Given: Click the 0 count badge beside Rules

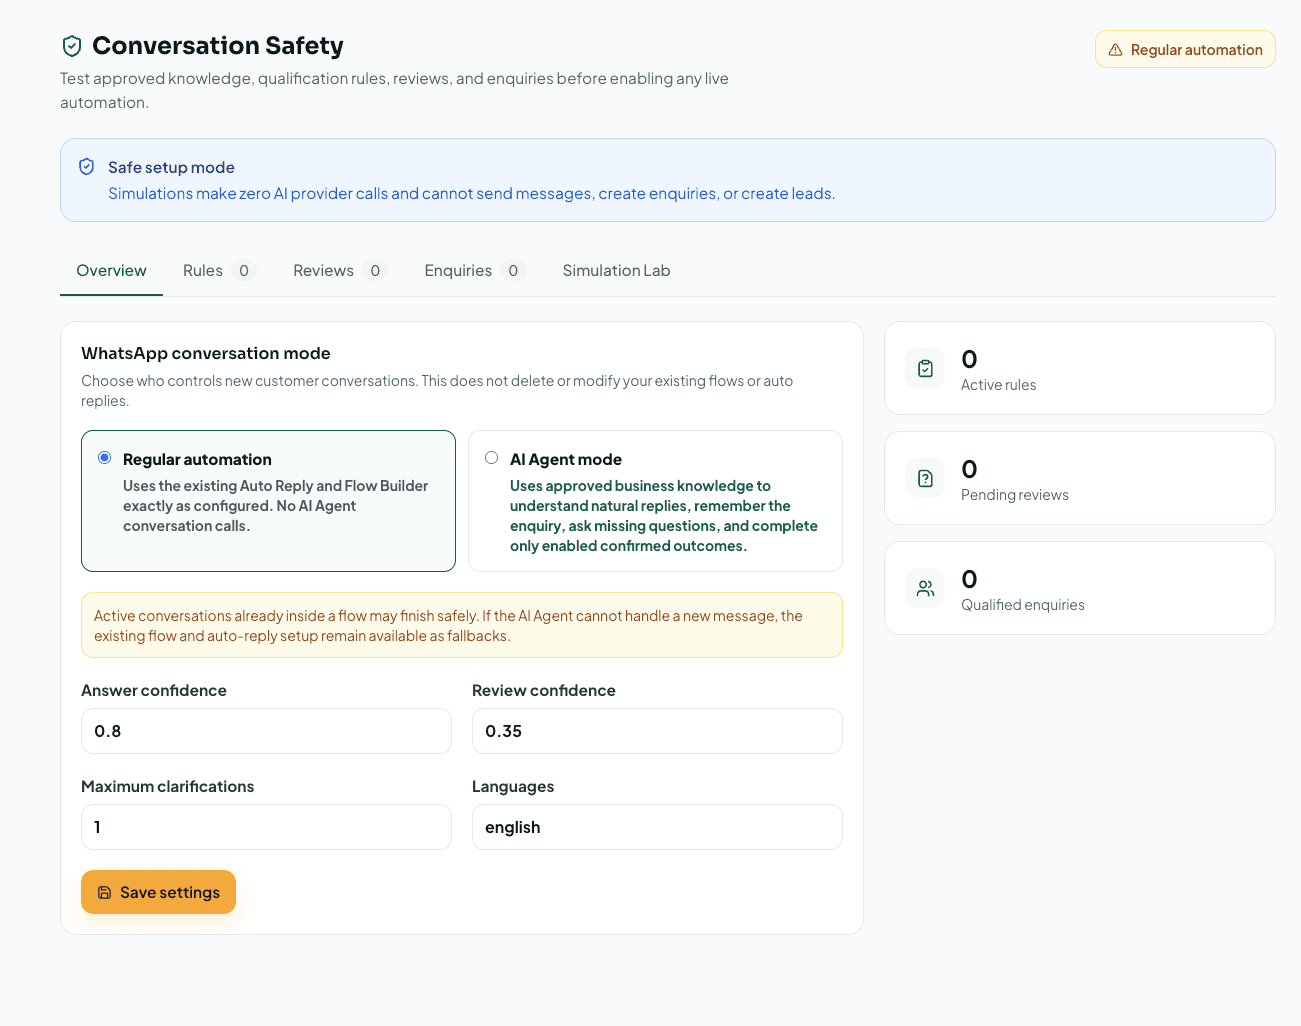Looking at the screenshot, I should [x=244, y=271].
